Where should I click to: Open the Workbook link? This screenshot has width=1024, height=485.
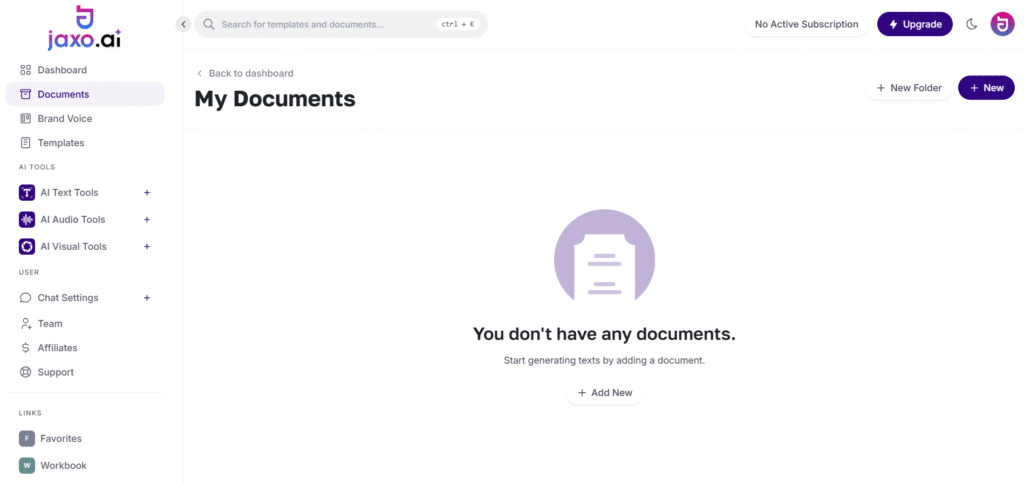[85, 465]
